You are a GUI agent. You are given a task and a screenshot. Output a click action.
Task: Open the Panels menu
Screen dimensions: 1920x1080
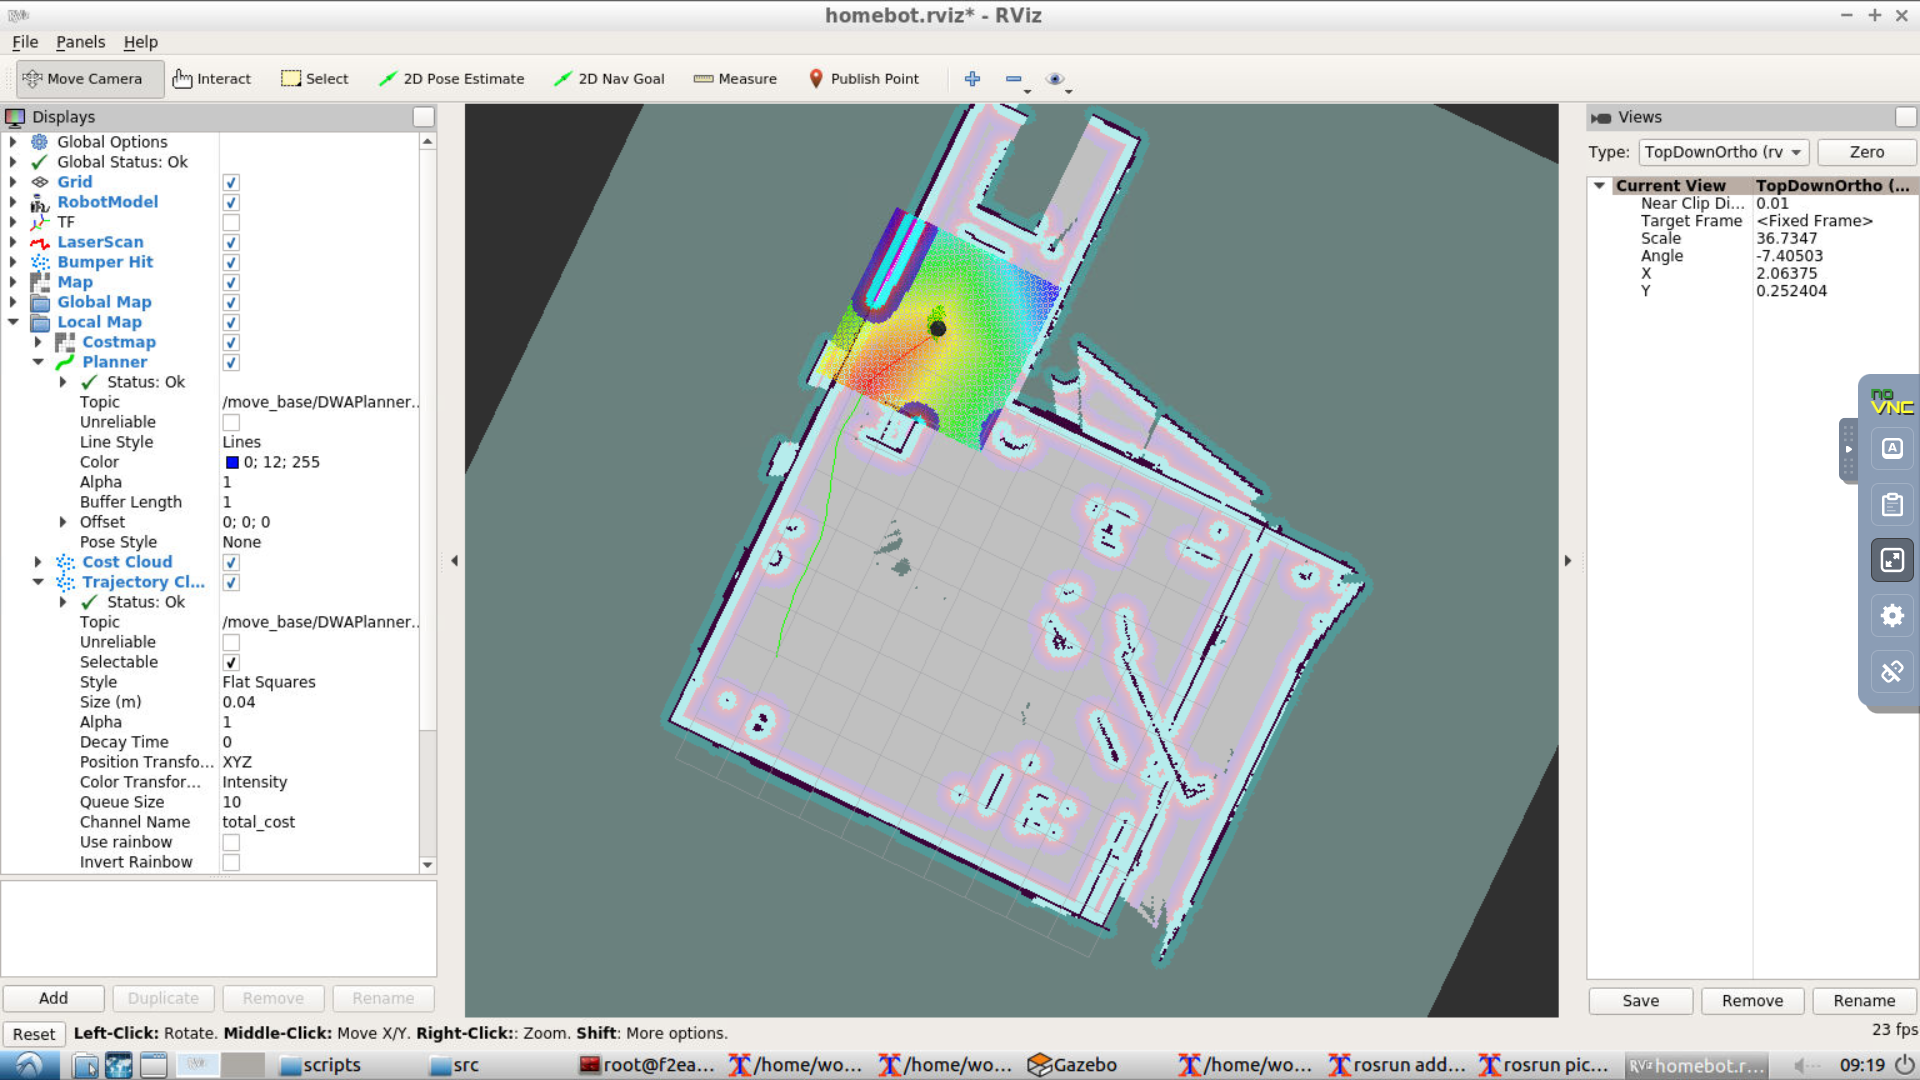(x=80, y=42)
